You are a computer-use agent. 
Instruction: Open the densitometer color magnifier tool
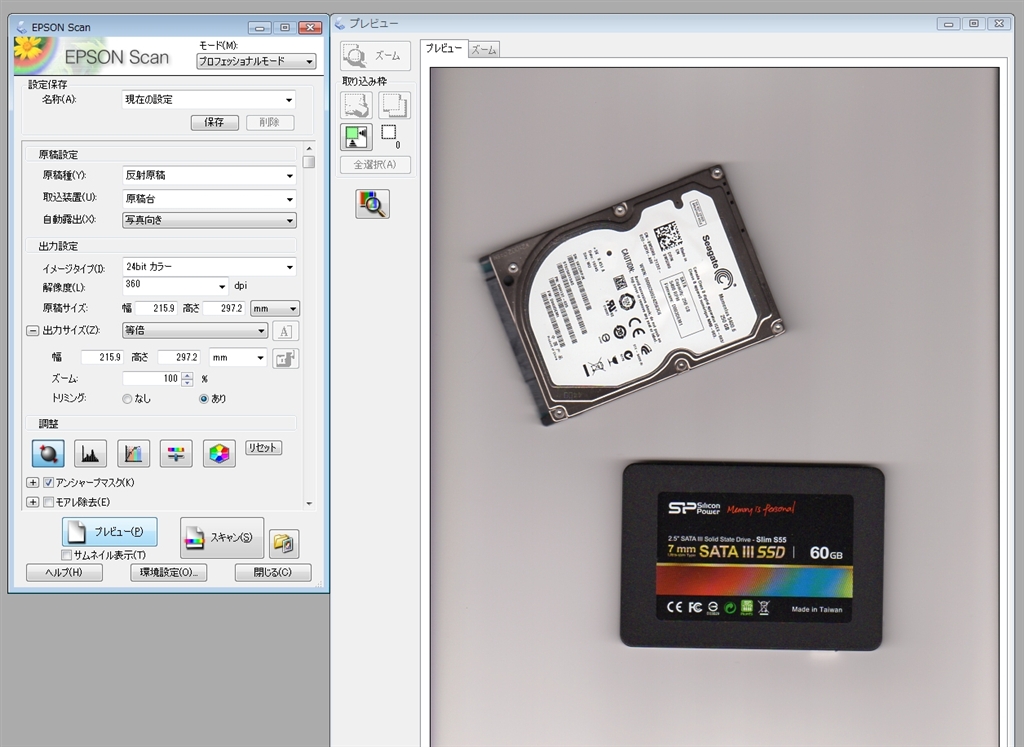[x=372, y=204]
